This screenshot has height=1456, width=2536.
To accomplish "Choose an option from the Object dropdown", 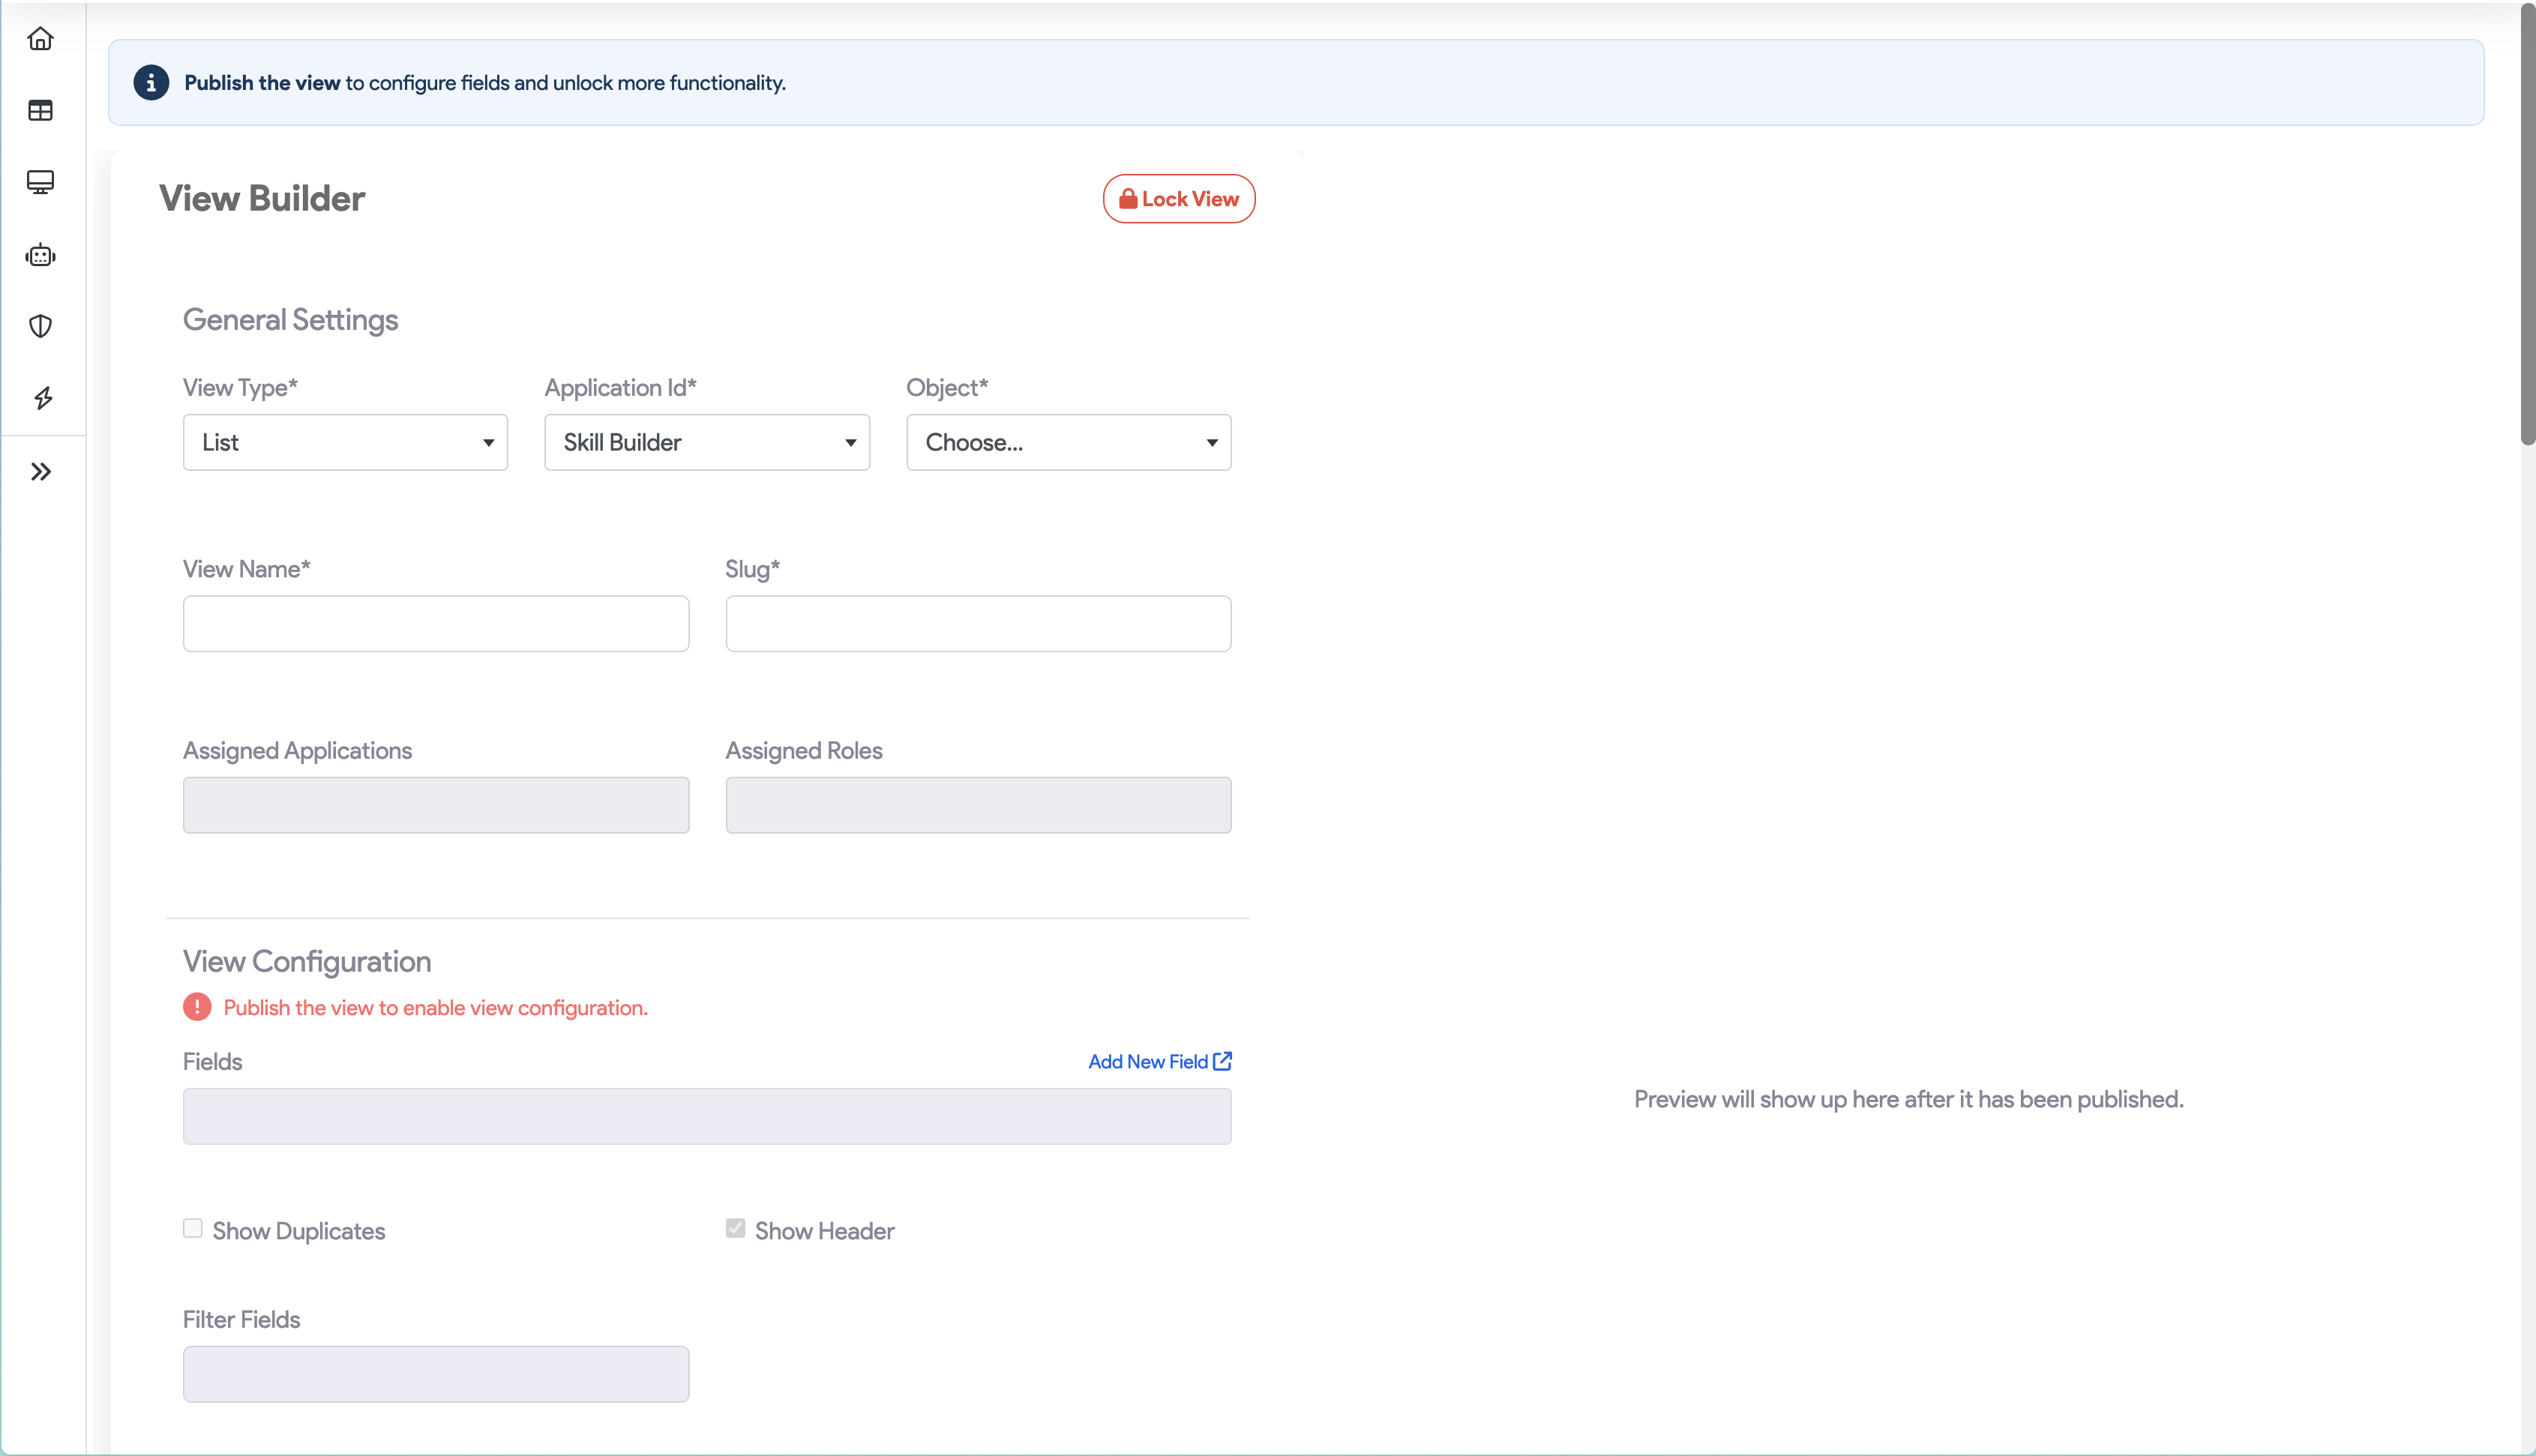I will pyautogui.click(x=1068, y=442).
